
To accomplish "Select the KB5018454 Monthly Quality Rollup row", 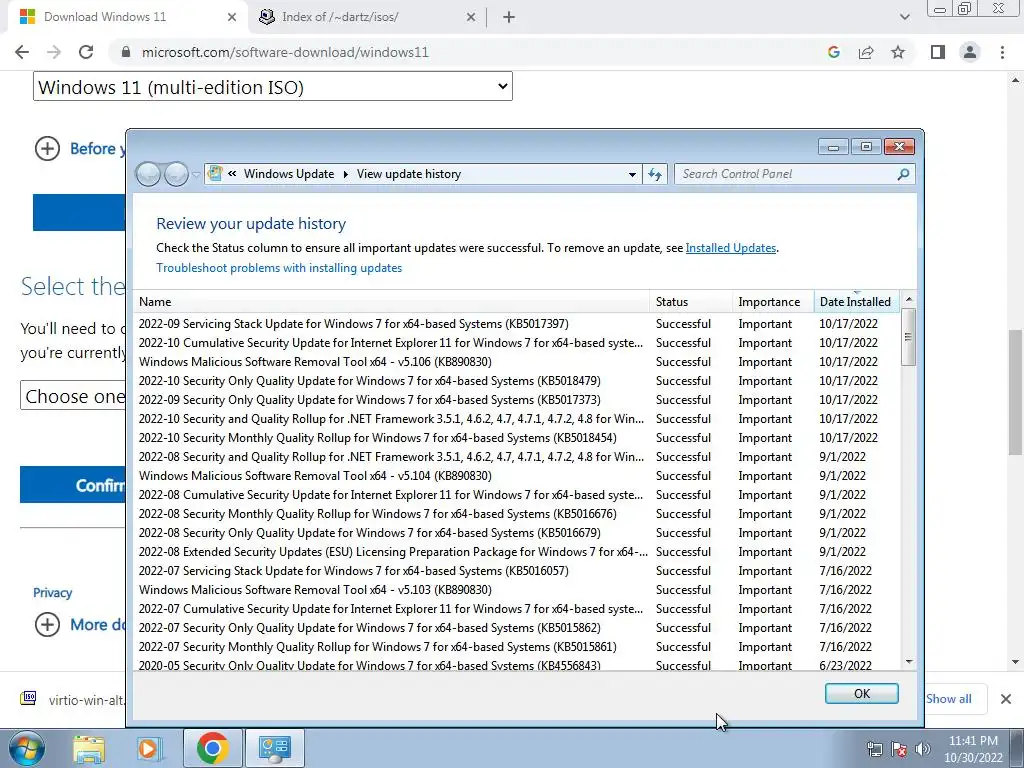I will [x=517, y=438].
